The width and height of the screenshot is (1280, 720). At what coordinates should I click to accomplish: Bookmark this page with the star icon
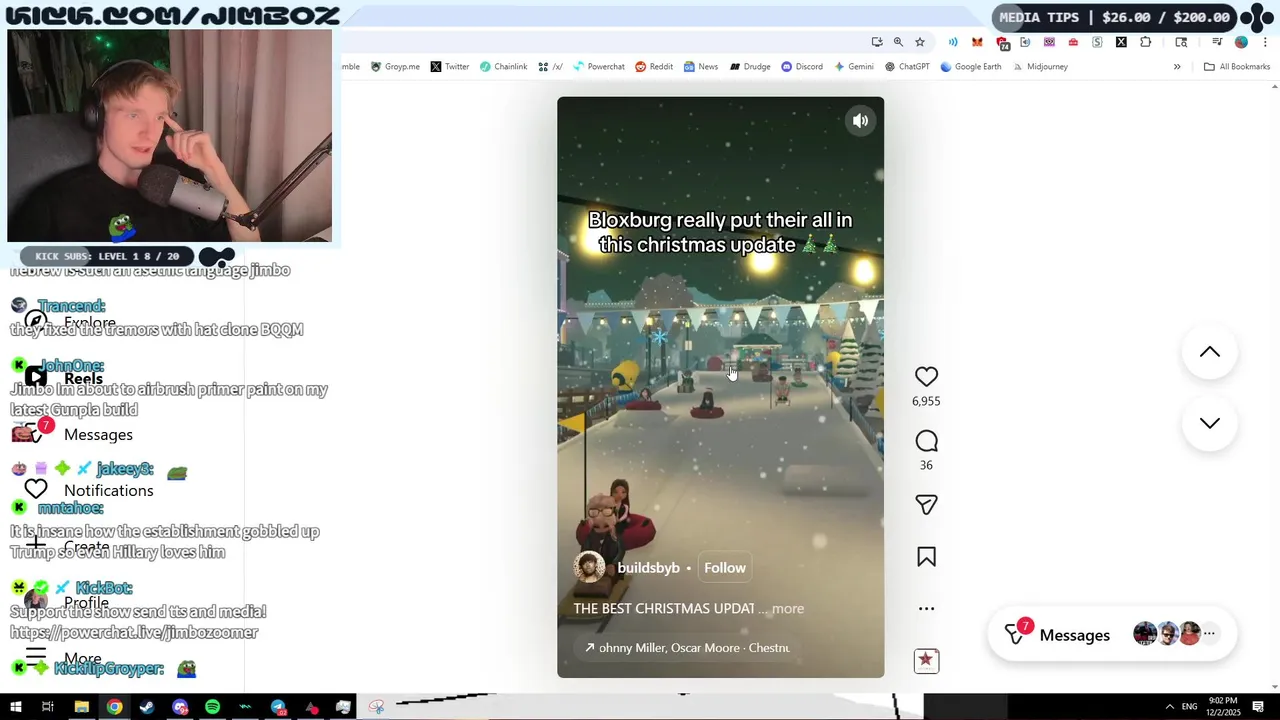[x=920, y=42]
